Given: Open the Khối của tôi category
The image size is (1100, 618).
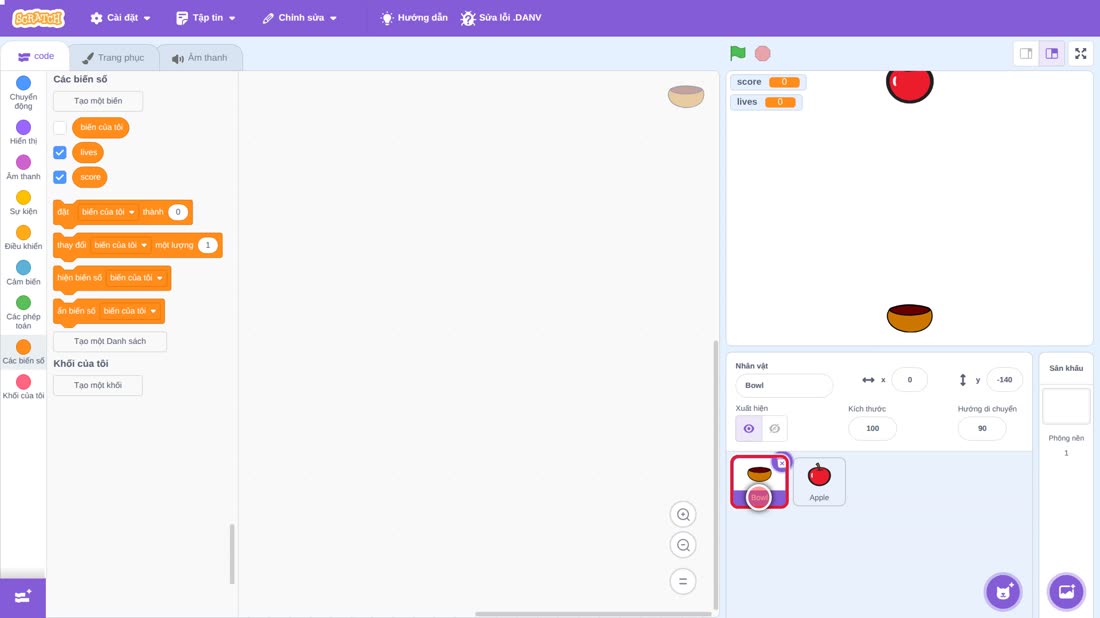Looking at the screenshot, I should (23, 387).
